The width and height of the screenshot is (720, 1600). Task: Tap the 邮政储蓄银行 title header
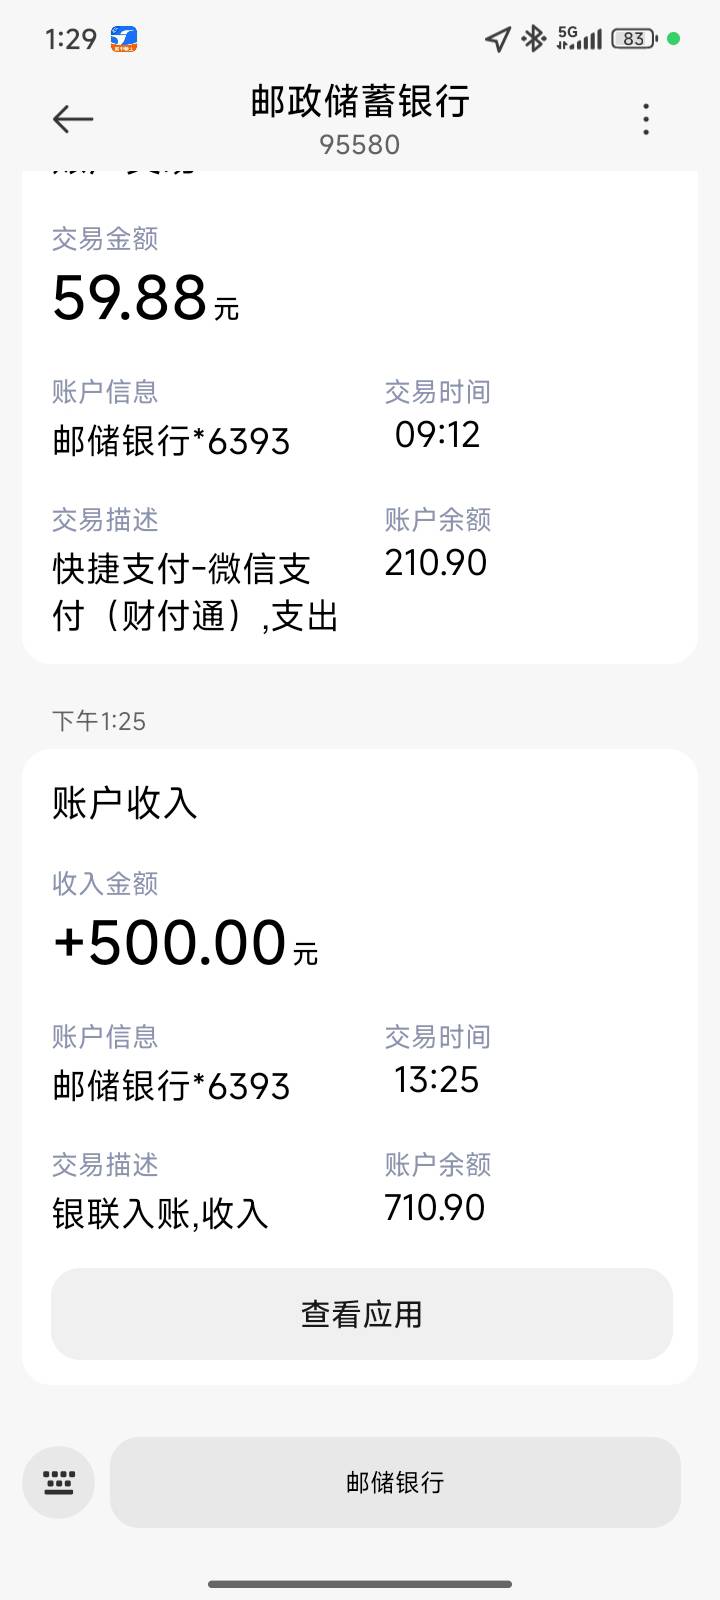tap(360, 101)
